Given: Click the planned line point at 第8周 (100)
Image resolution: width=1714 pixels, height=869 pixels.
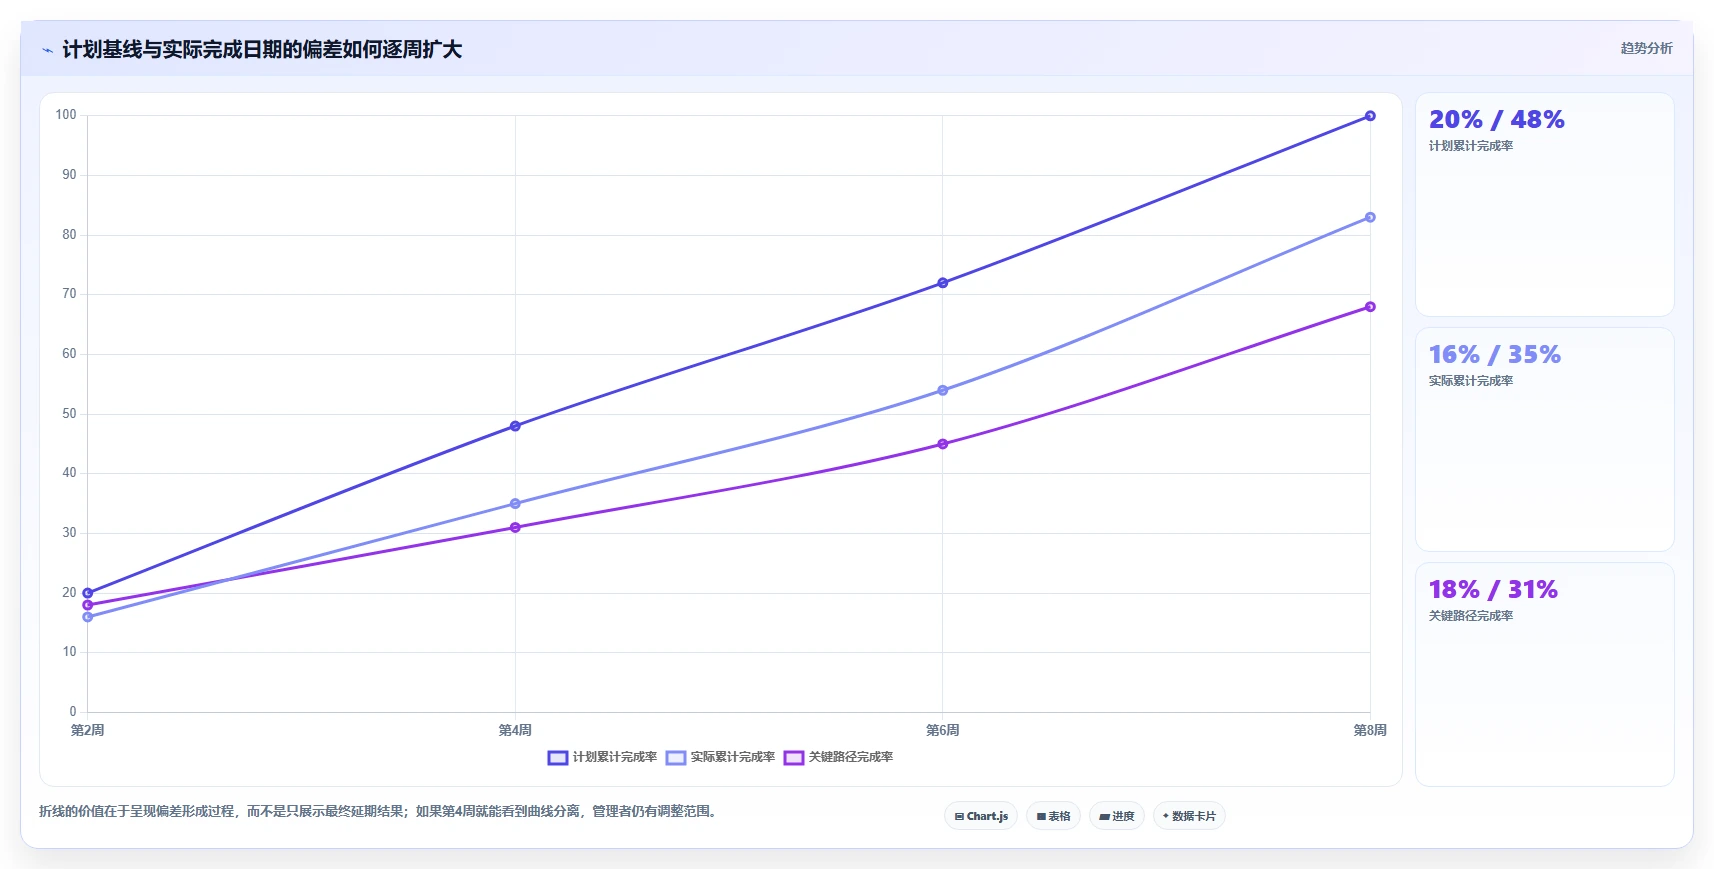Looking at the screenshot, I should [x=1370, y=116].
